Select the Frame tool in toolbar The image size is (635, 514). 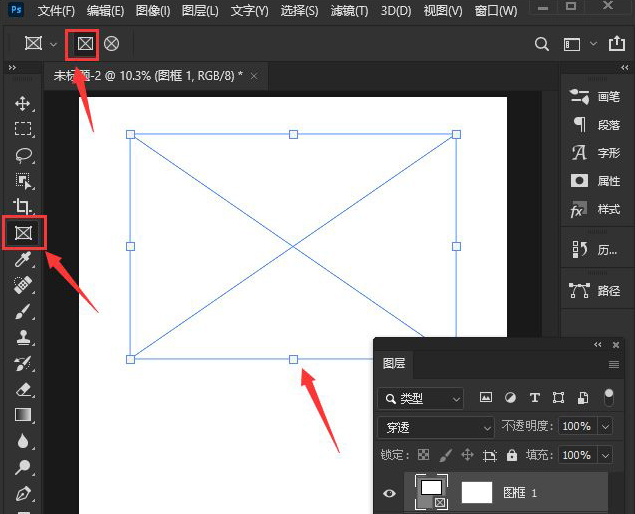(23, 233)
